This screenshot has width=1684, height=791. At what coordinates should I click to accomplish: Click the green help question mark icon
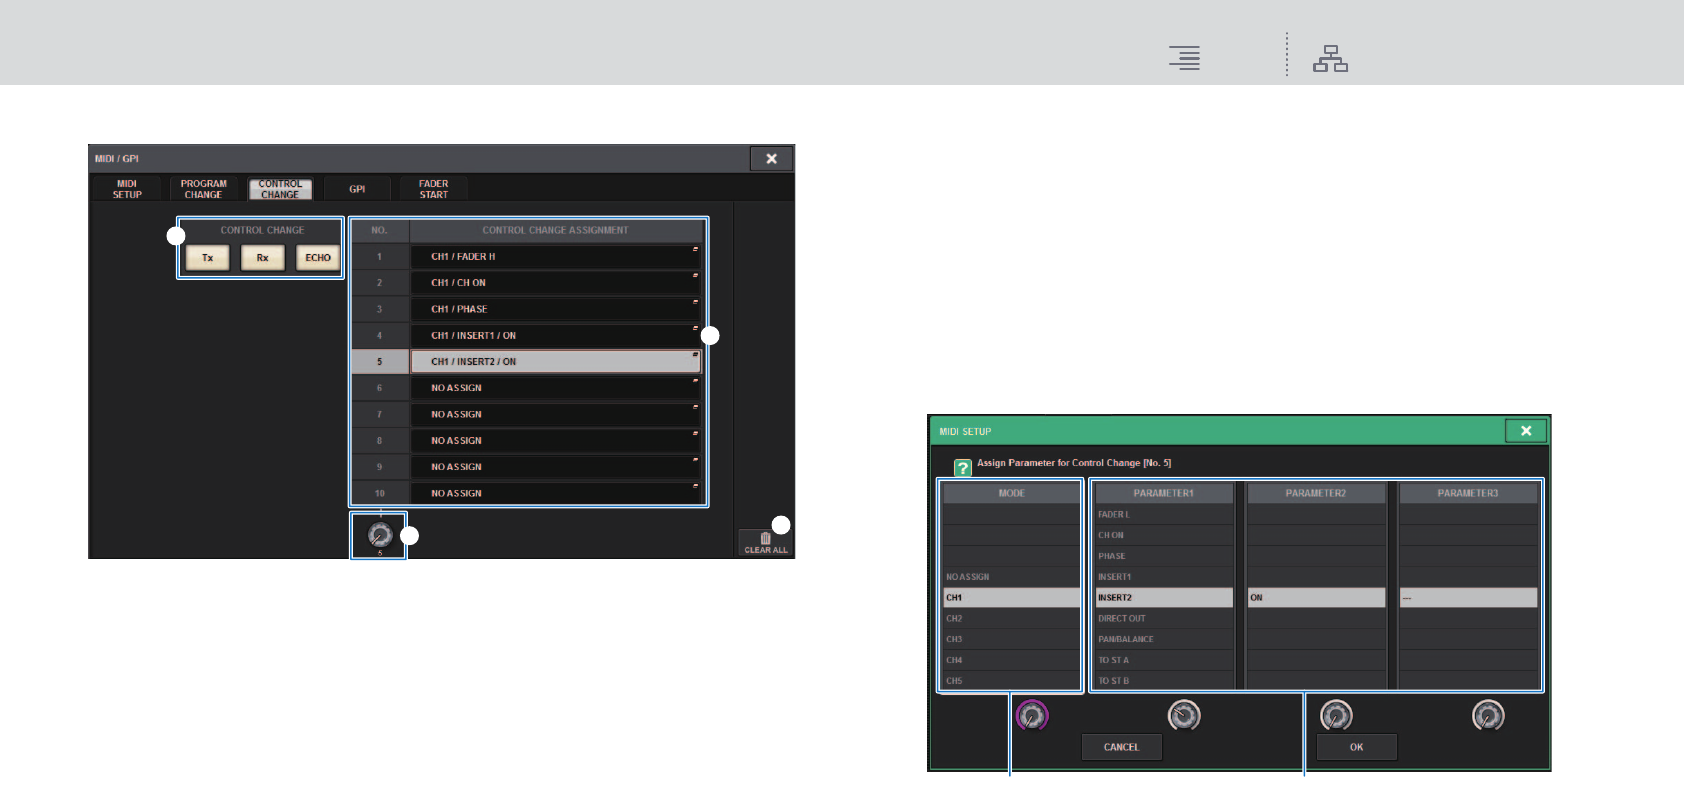pos(962,467)
